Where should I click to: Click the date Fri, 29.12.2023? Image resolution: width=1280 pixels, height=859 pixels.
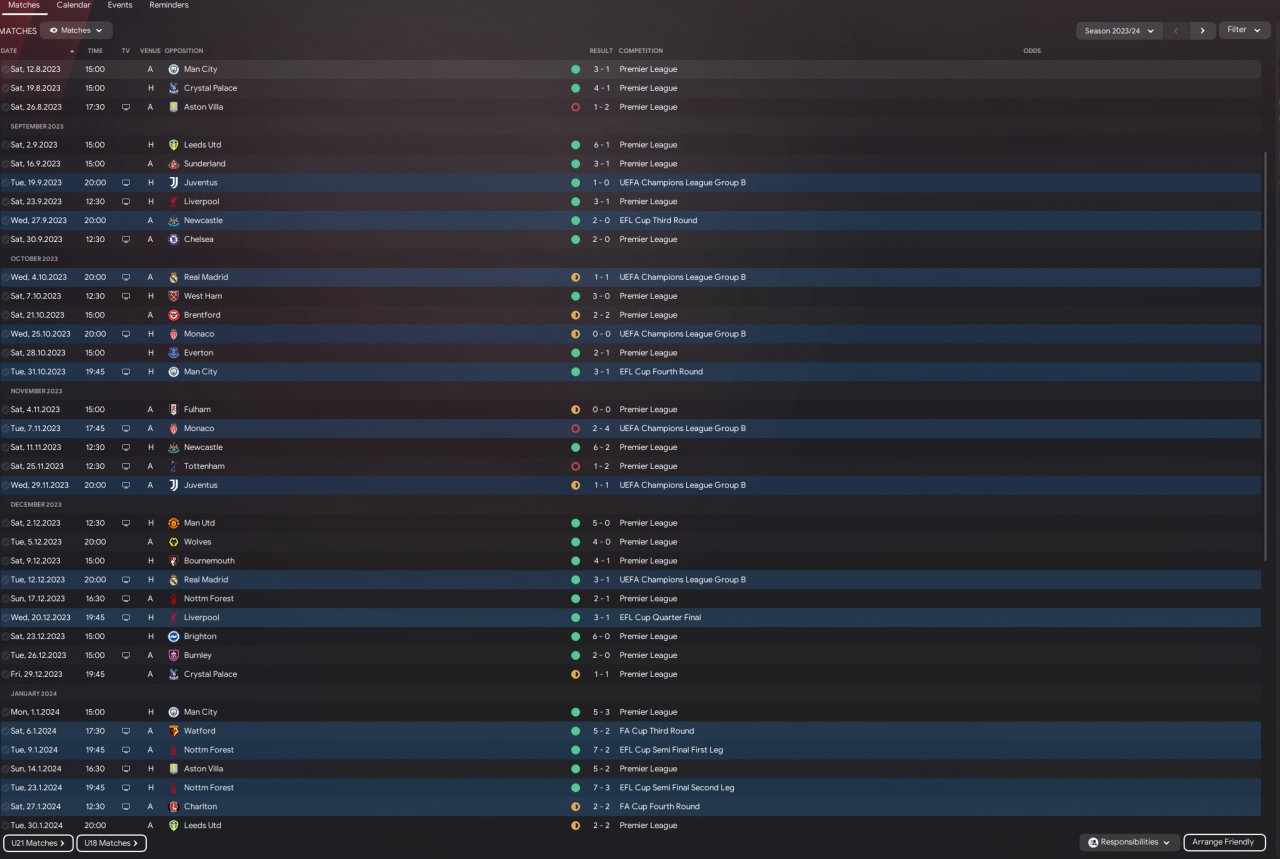(x=36, y=675)
